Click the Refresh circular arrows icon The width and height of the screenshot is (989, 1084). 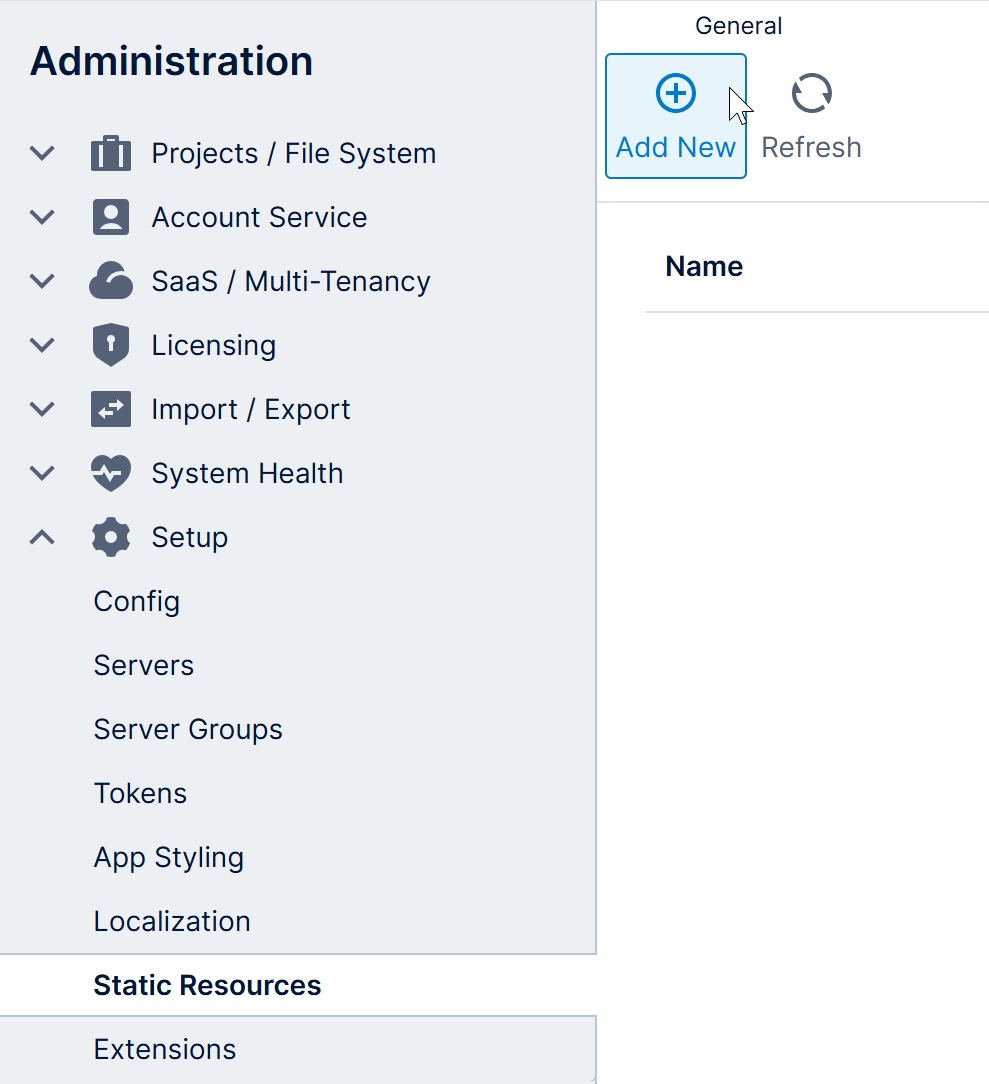pos(811,94)
